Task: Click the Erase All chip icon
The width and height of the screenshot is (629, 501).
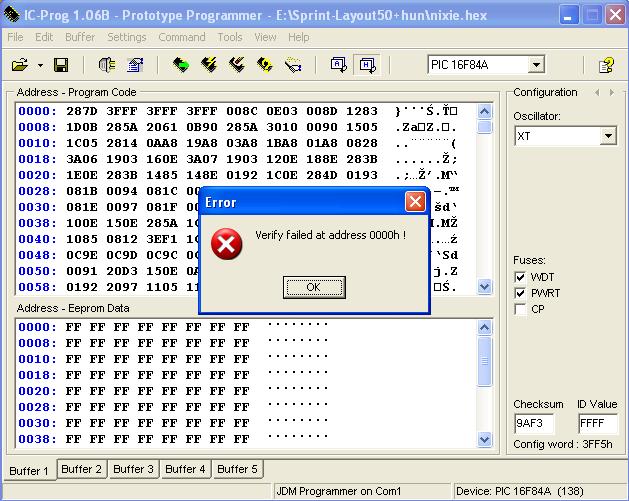Action: click(x=237, y=65)
